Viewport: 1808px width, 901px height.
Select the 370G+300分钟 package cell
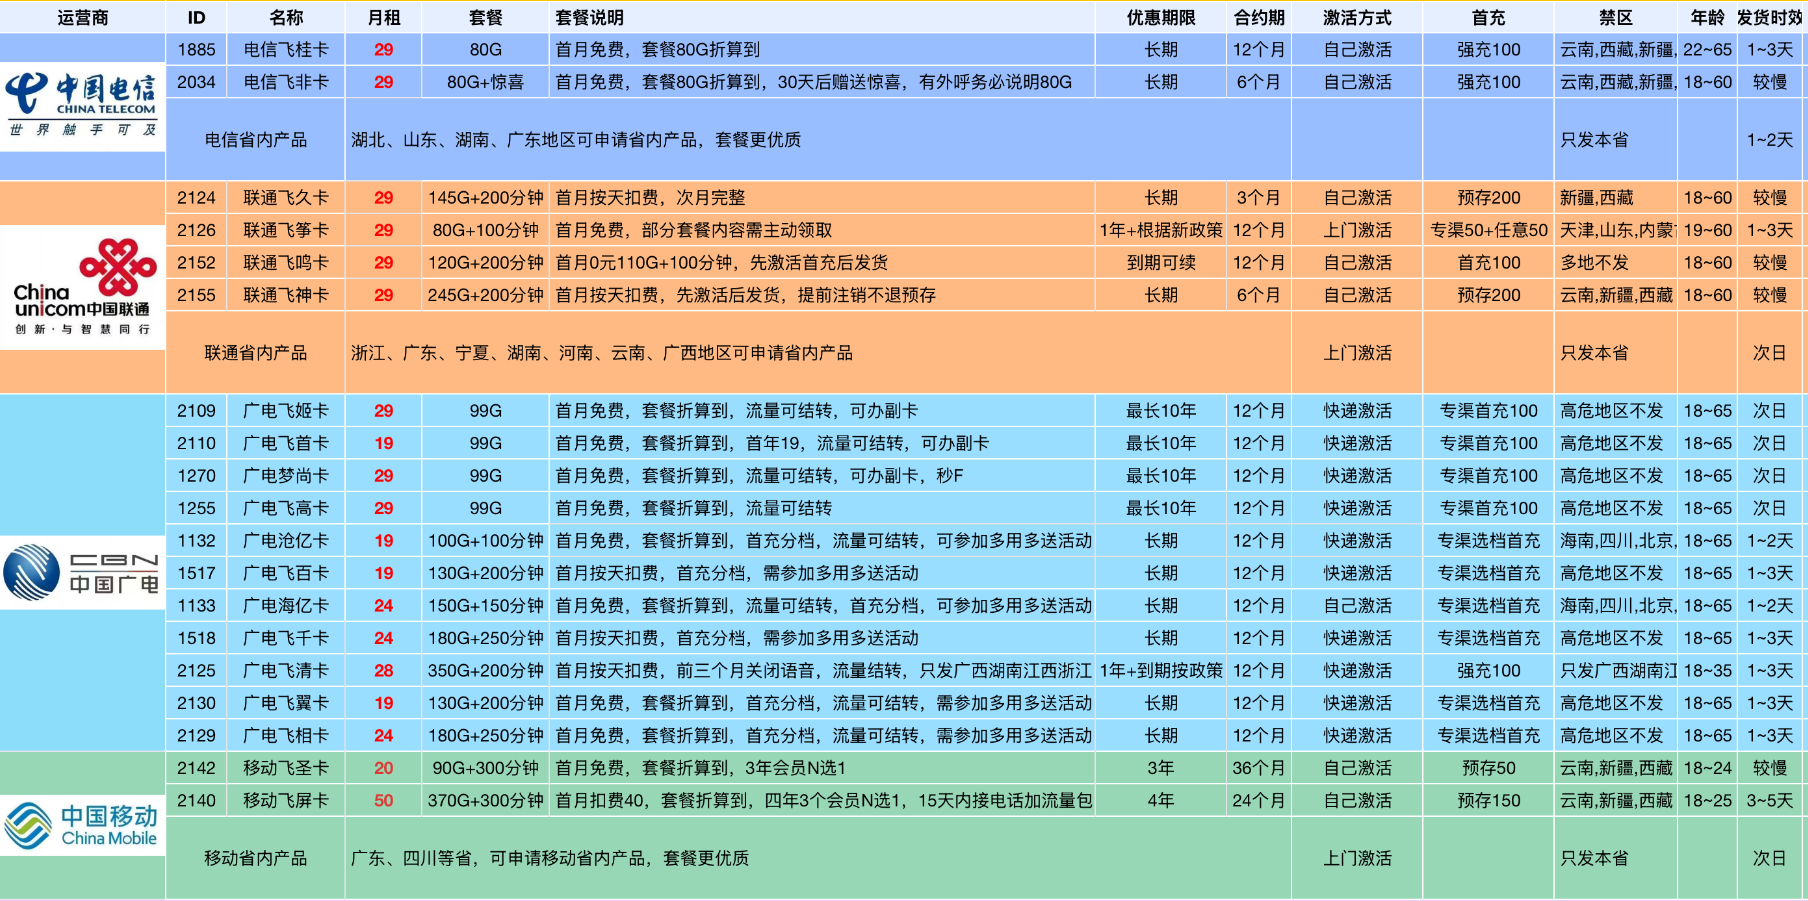(485, 800)
